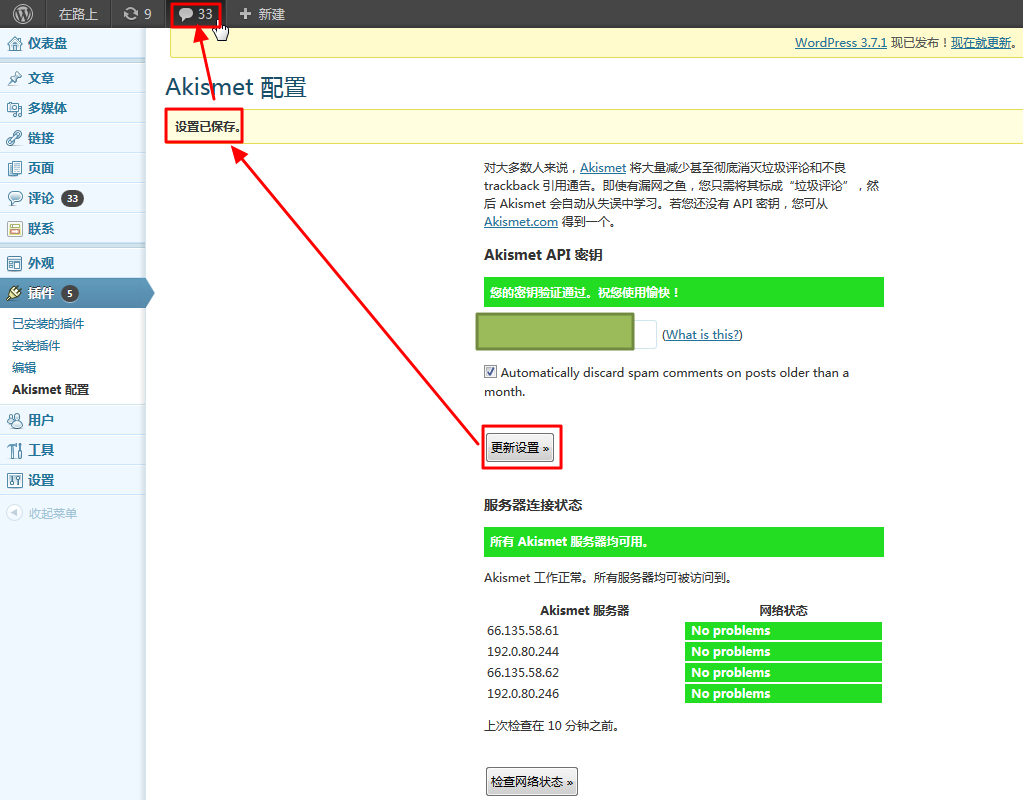
Task: Open the WordPress 3.7.1 link
Action: point(840,43)
